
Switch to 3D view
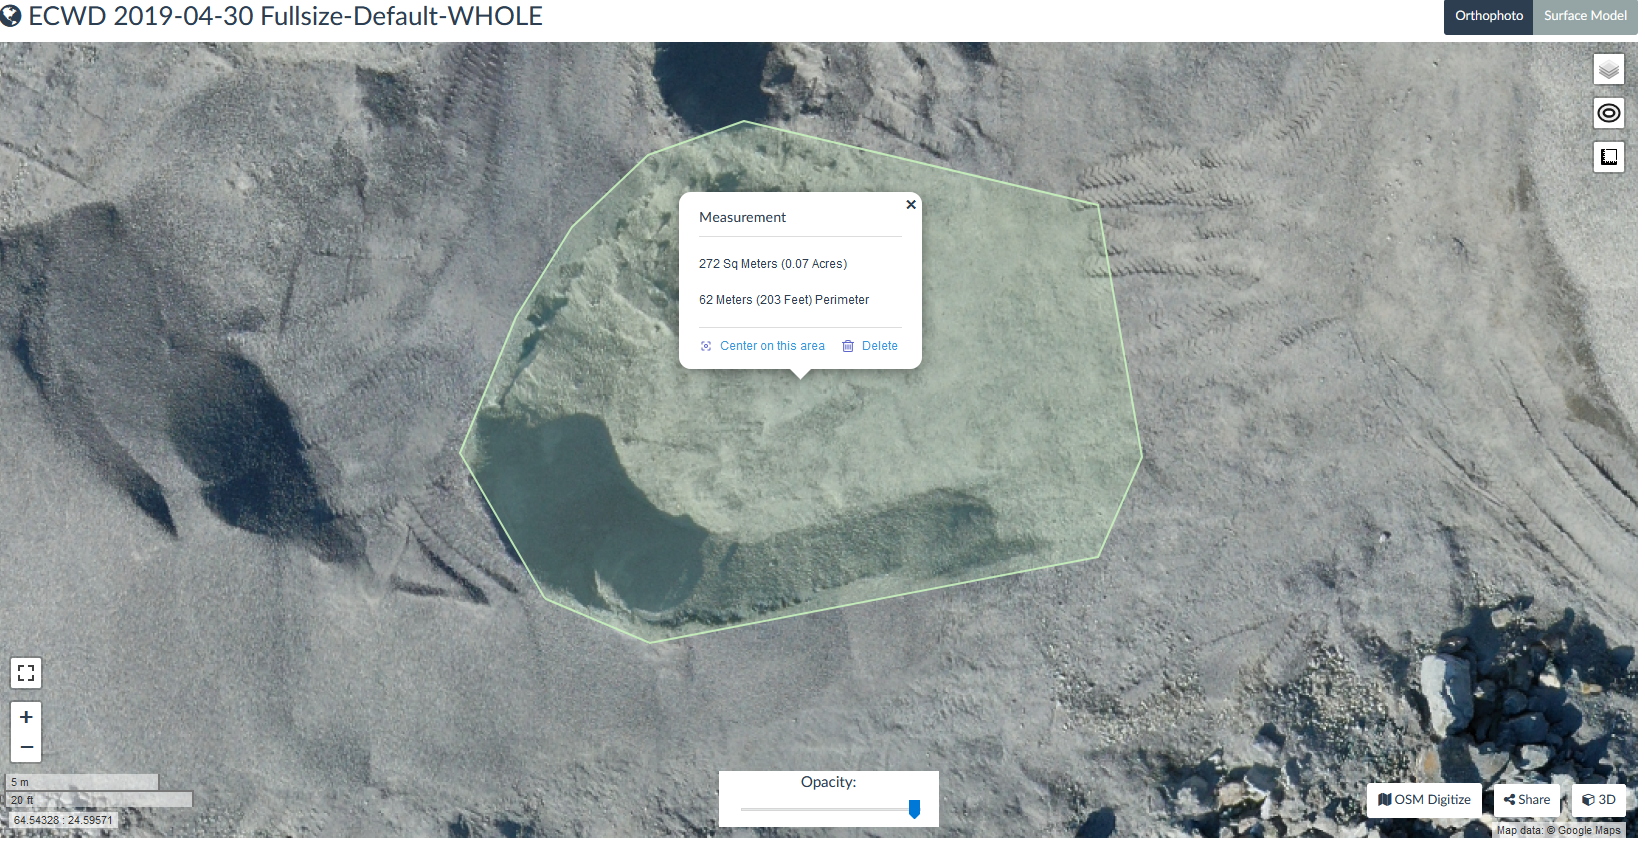(1599, 800)
